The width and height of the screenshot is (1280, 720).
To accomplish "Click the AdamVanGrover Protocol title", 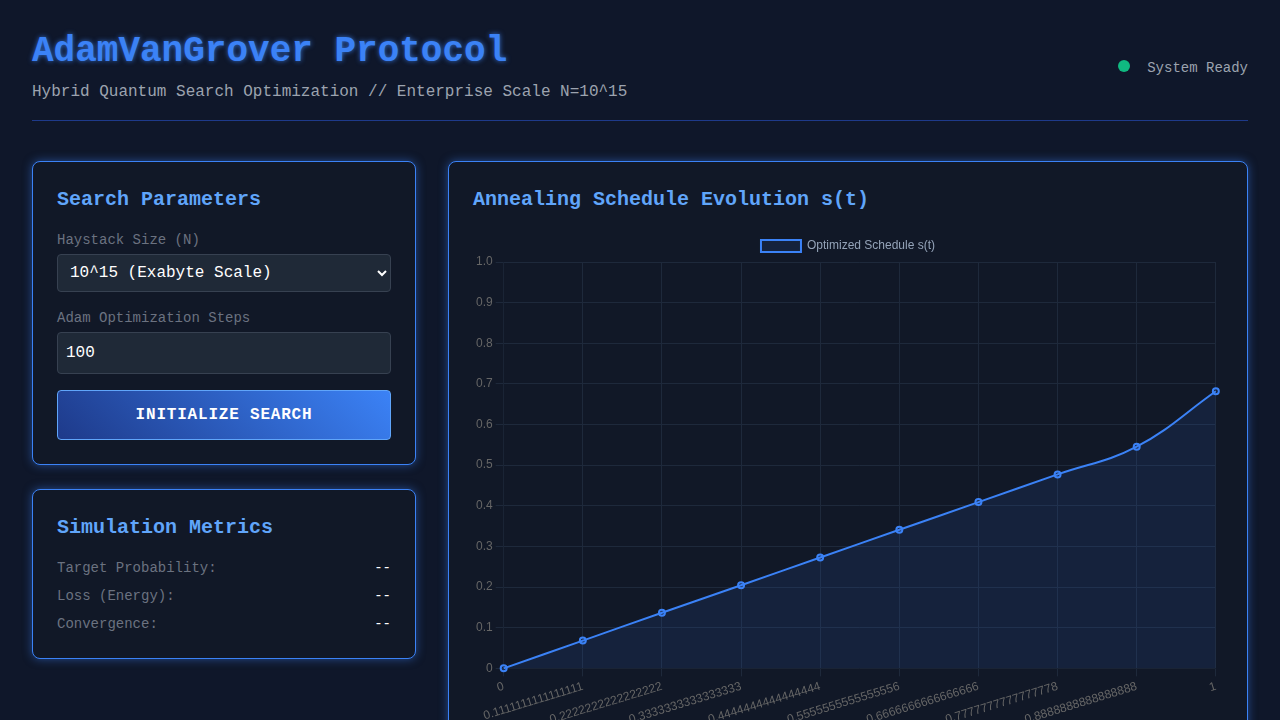I will tap(270, 50).
